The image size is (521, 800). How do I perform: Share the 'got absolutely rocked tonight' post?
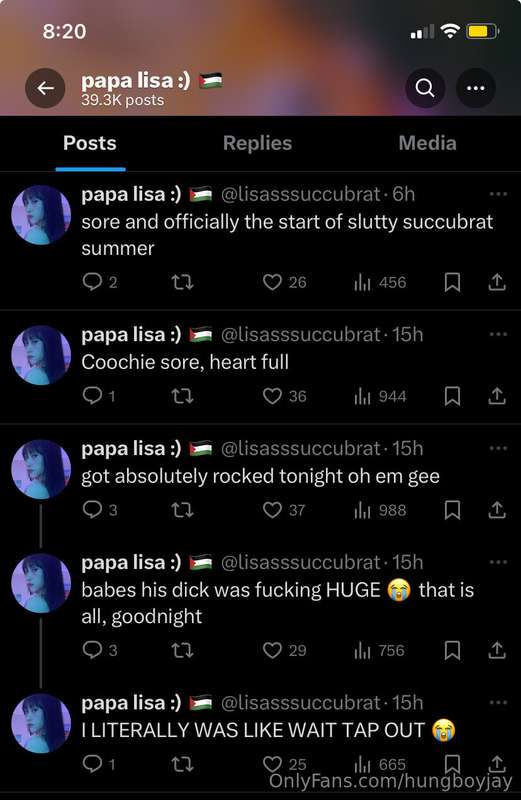coord(497,510)
